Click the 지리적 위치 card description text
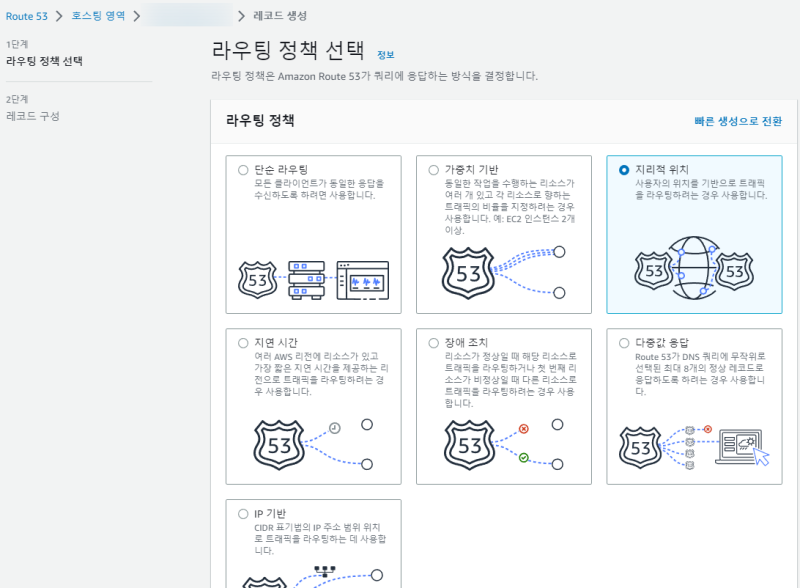Screen dimensions: 800x588 [x=701, y=189]
